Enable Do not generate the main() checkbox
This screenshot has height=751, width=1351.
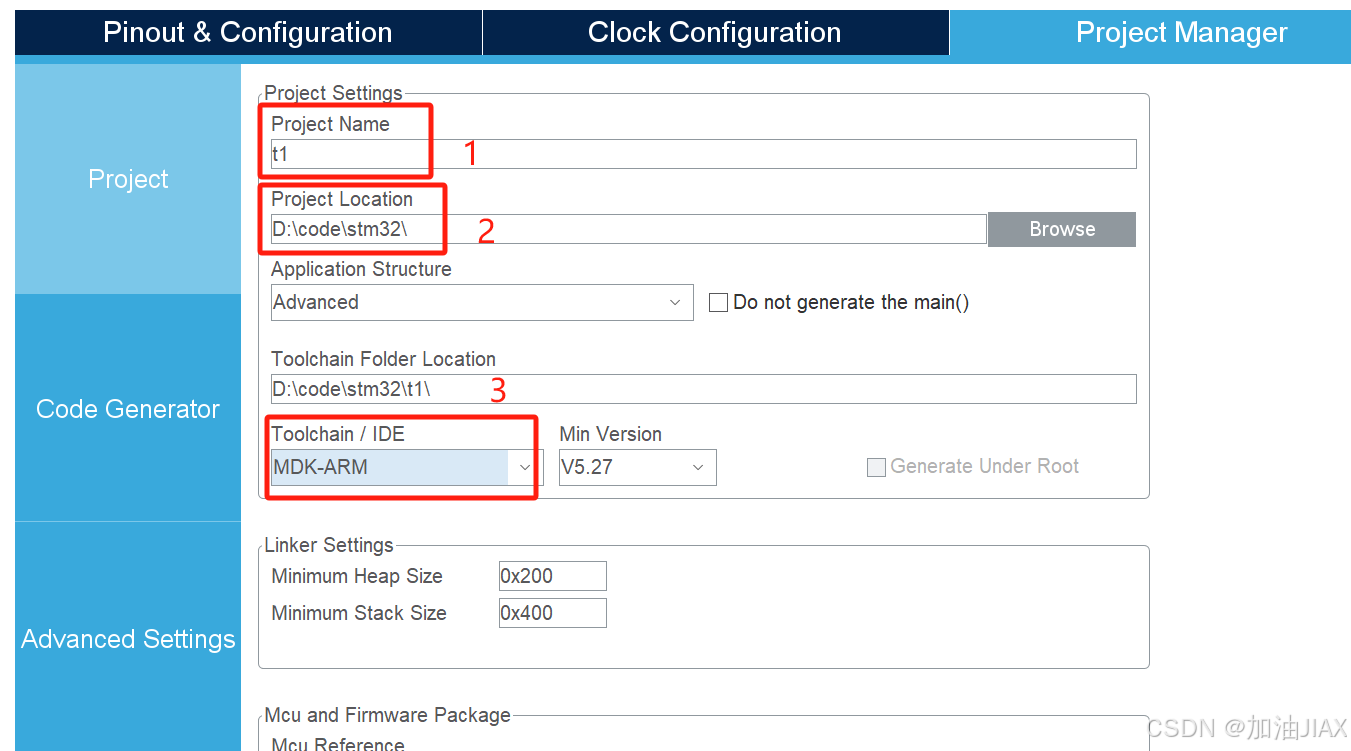point(718,302)
